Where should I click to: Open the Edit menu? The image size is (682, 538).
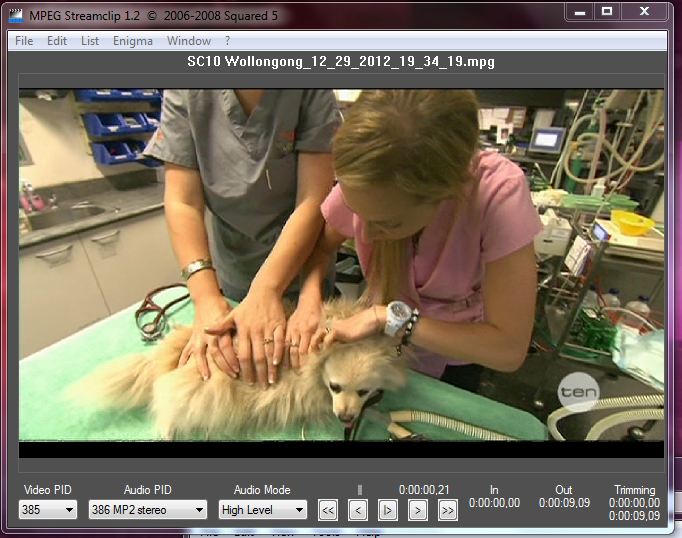tap(57, 41)
